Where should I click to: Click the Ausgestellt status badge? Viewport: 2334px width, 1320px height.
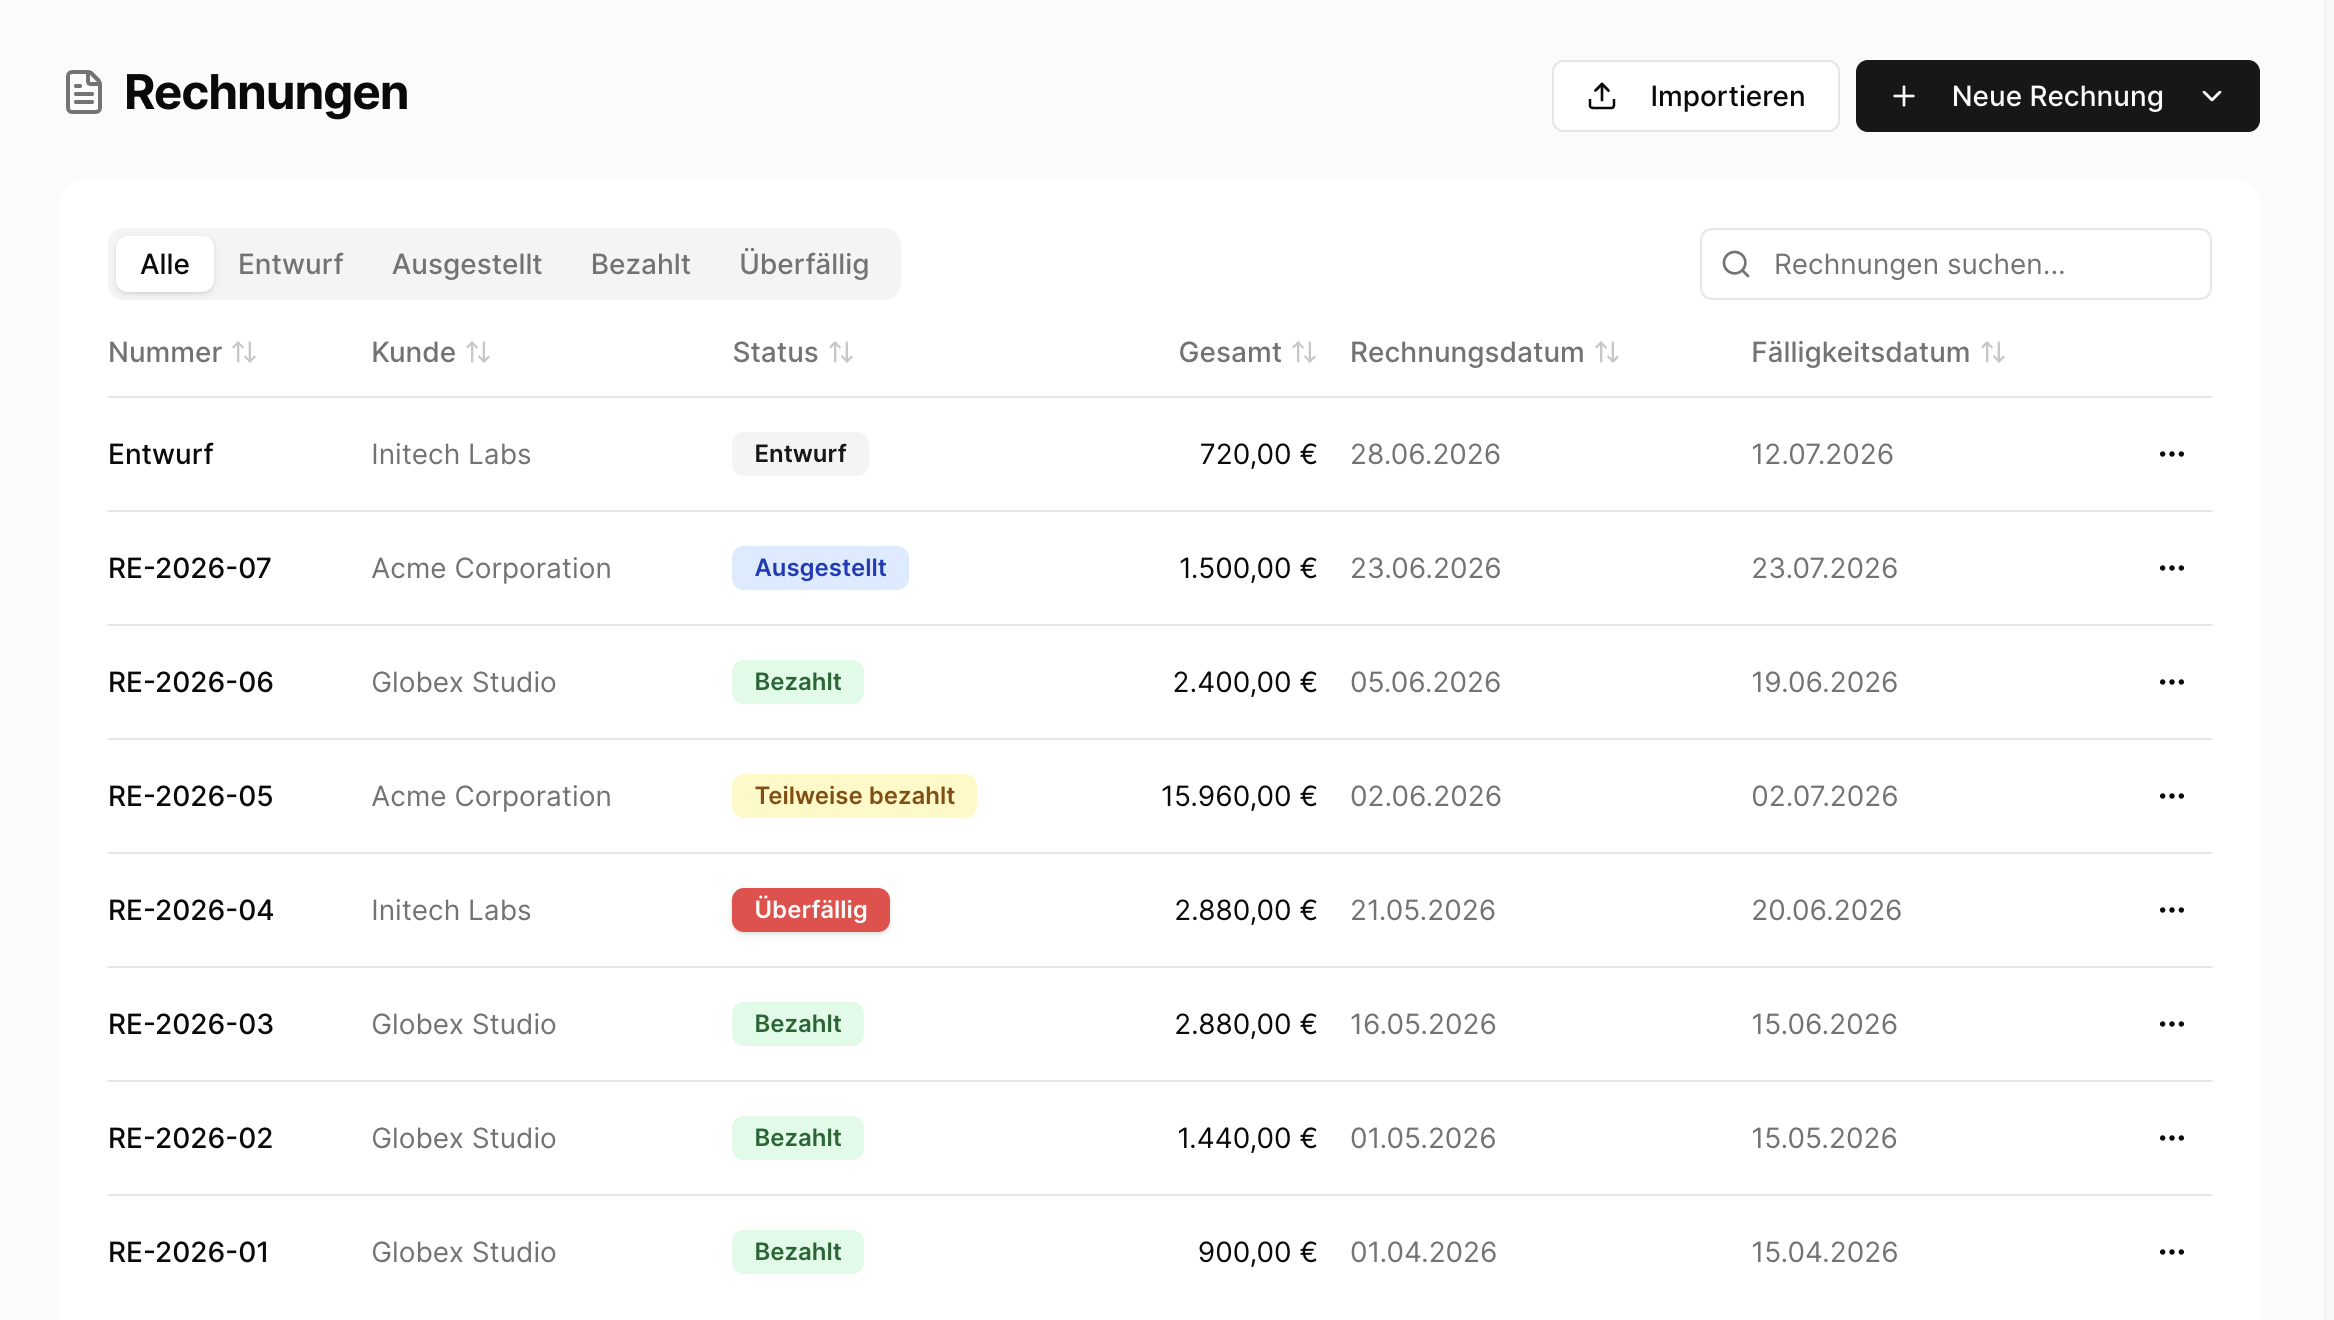(x=820, y=568)
